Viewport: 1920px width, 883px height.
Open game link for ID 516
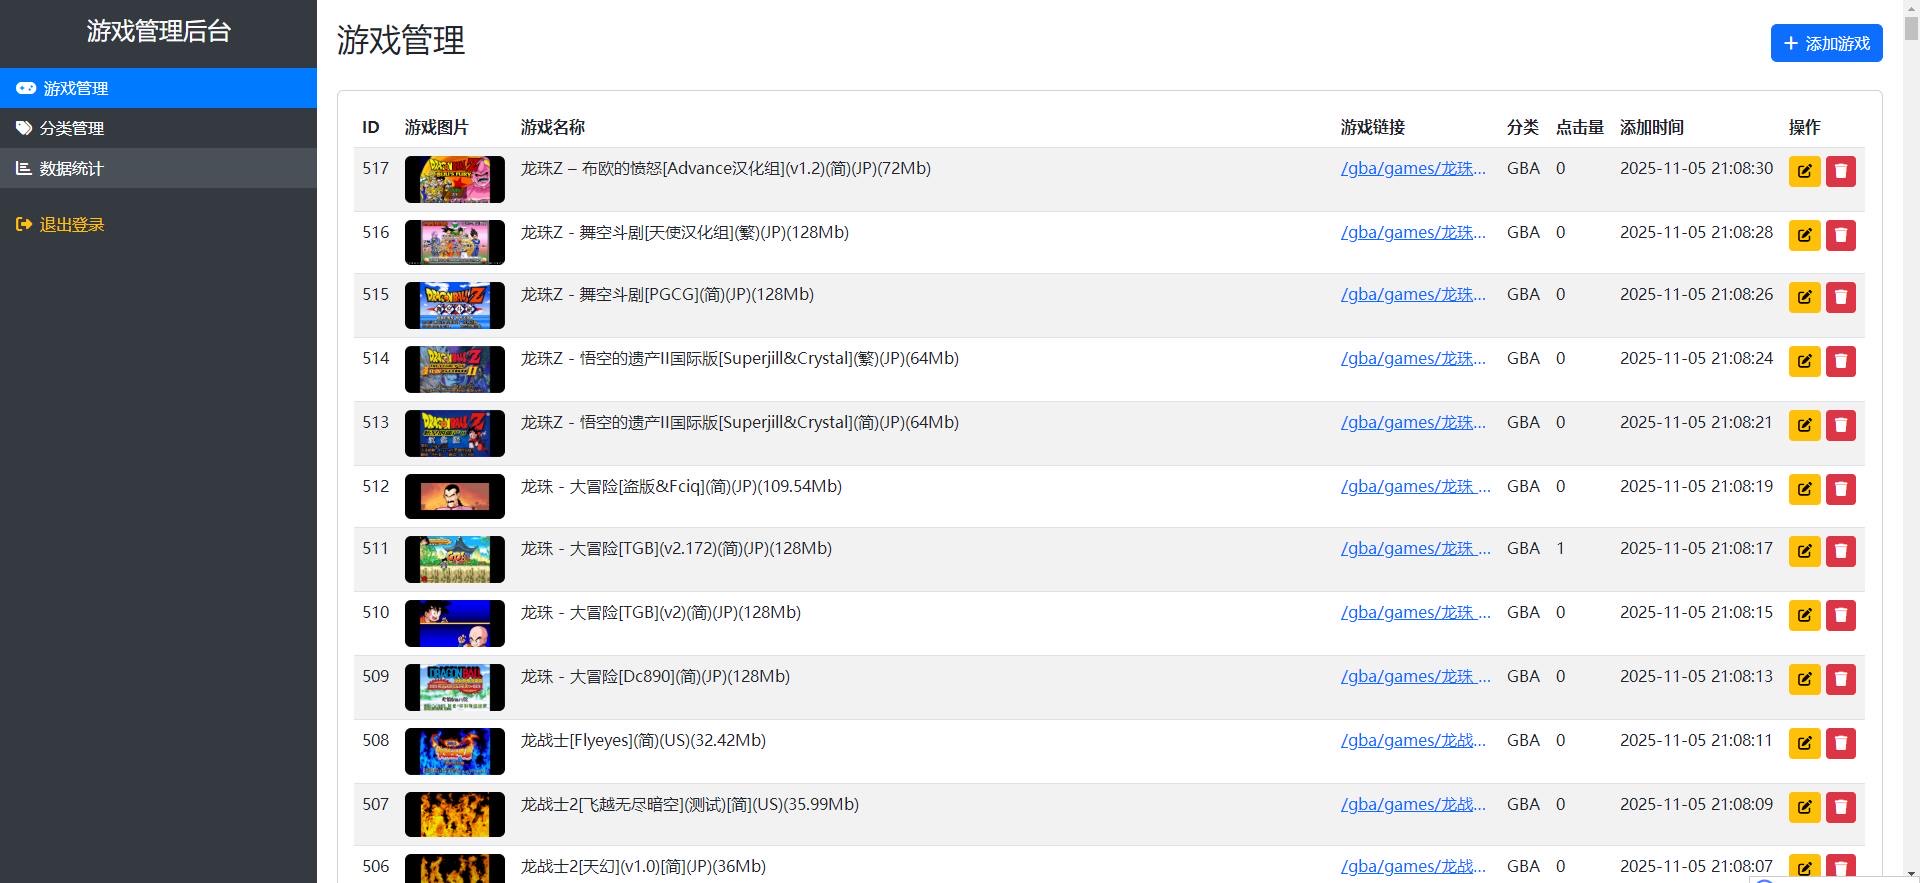1413,232
